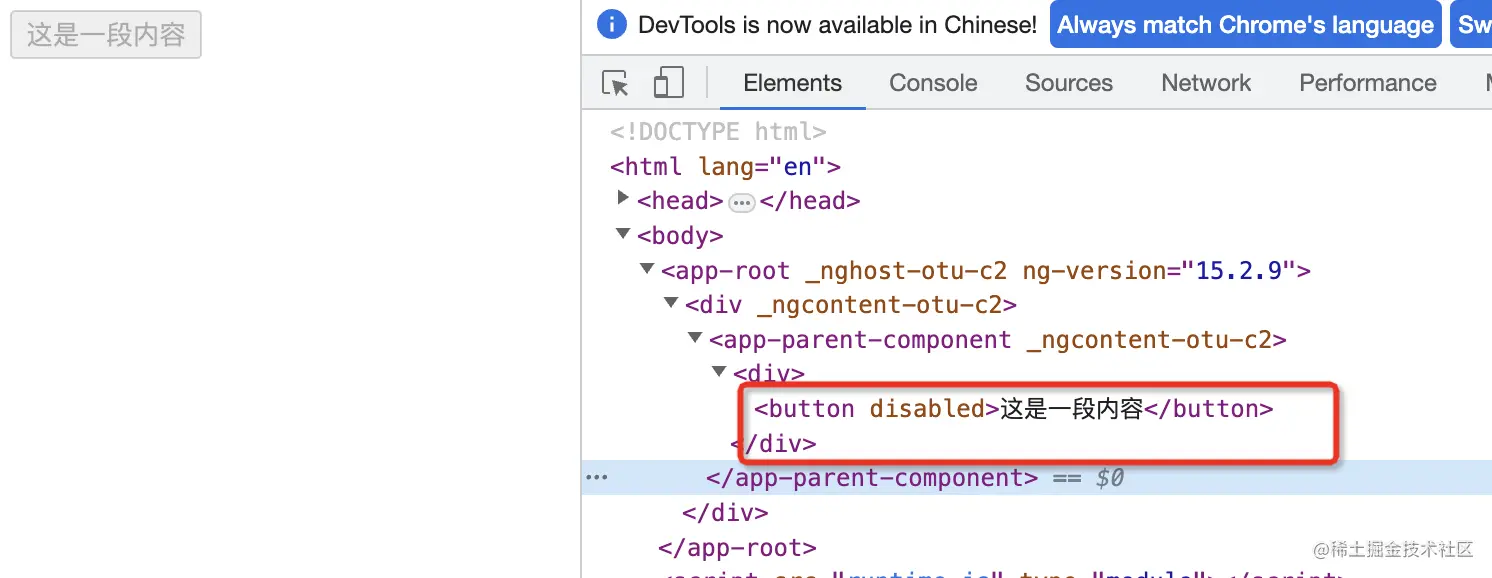The width and height of the screenshot is (1492, 578).
Task: Collapse the app-parent-component opening node
Action: click(x=696, y=338)
